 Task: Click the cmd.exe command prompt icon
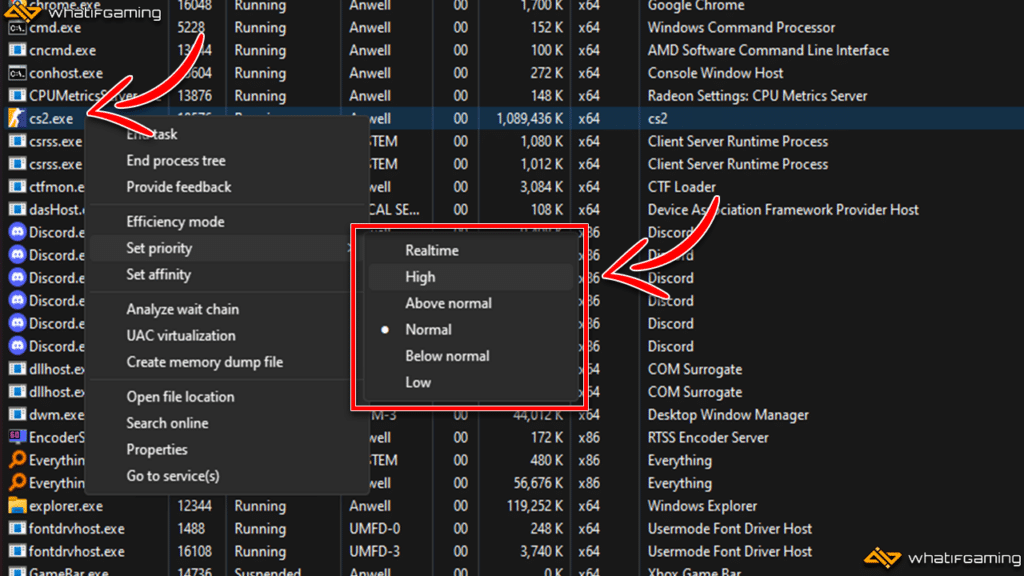16,28
